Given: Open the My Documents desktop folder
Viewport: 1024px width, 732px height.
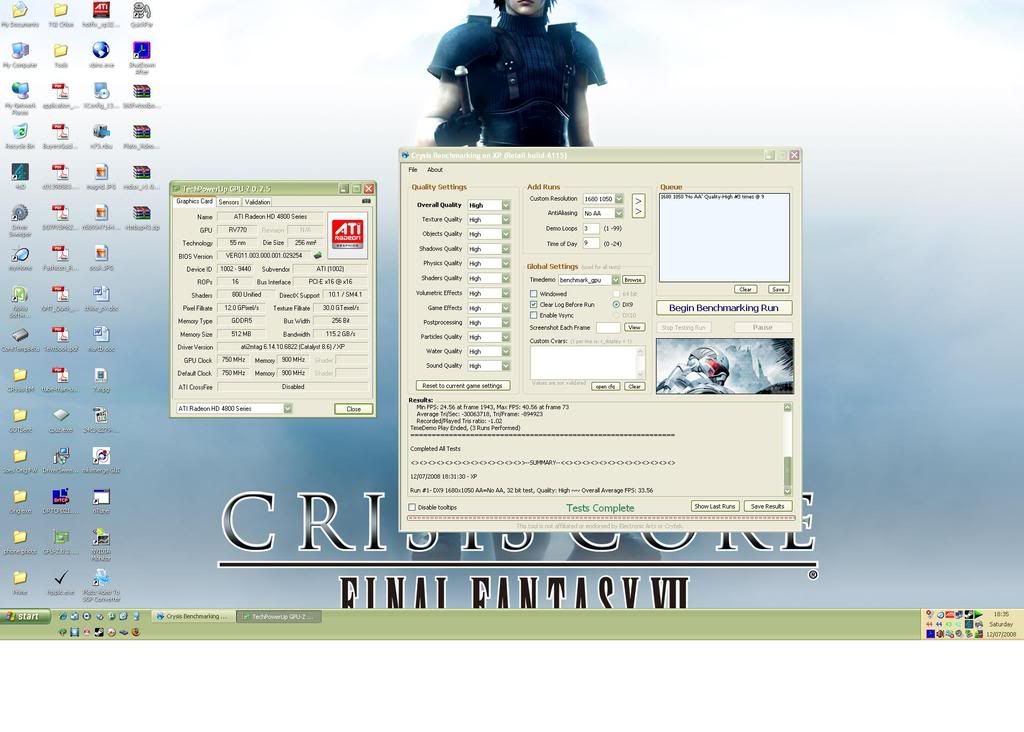Looking at the screenshot, I should [19, 10].
